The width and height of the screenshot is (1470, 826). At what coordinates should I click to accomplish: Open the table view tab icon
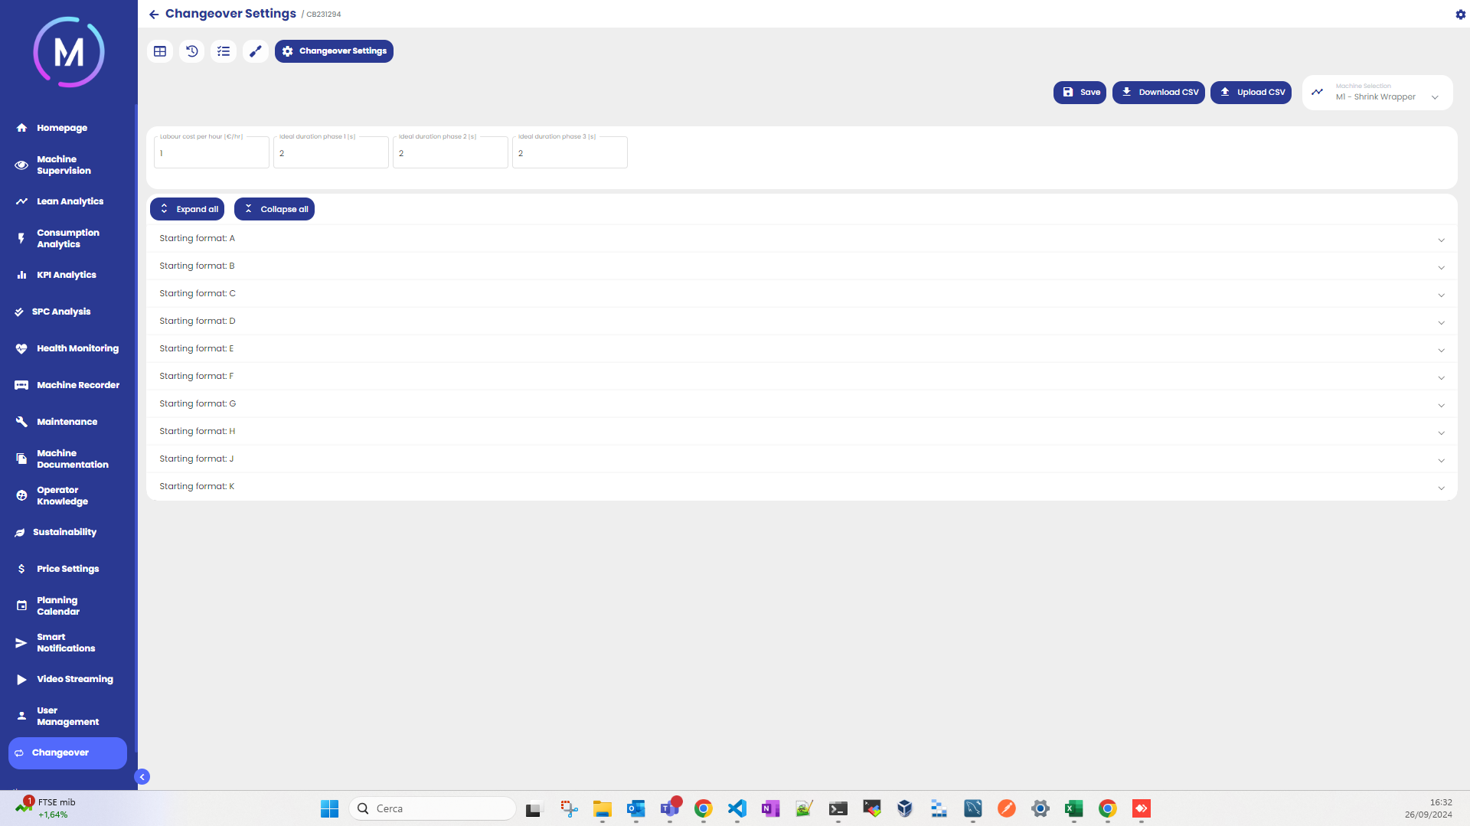pos(160,51)
